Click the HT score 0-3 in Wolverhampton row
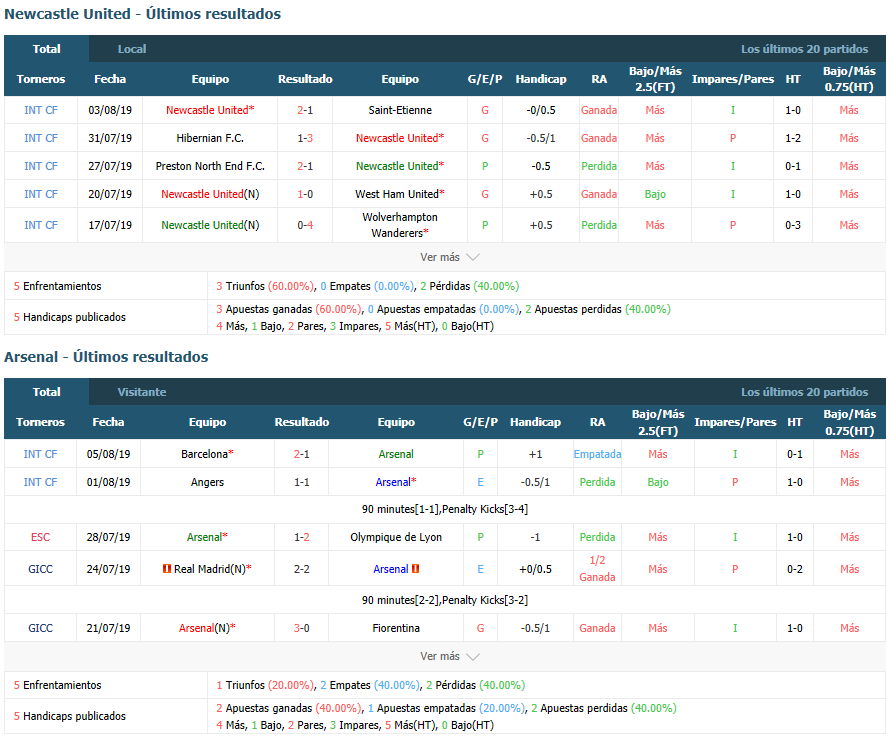892x739 pixels. 793,225
